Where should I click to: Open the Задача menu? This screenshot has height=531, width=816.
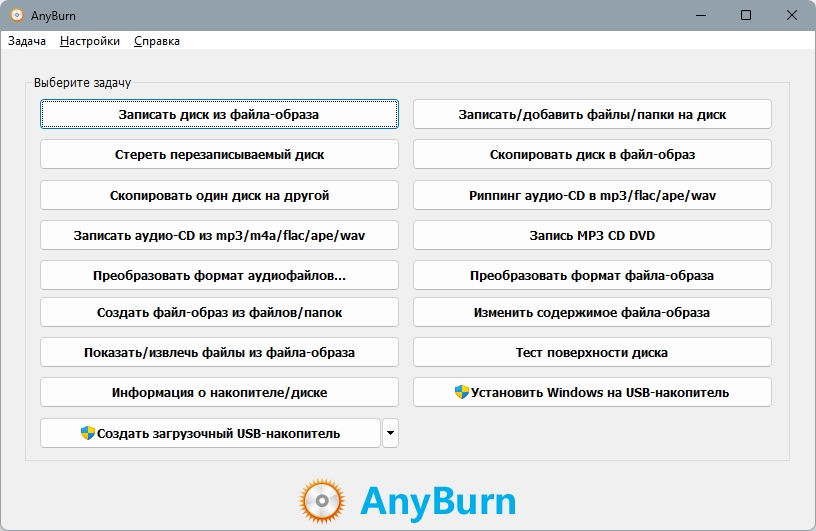[27, 41]
